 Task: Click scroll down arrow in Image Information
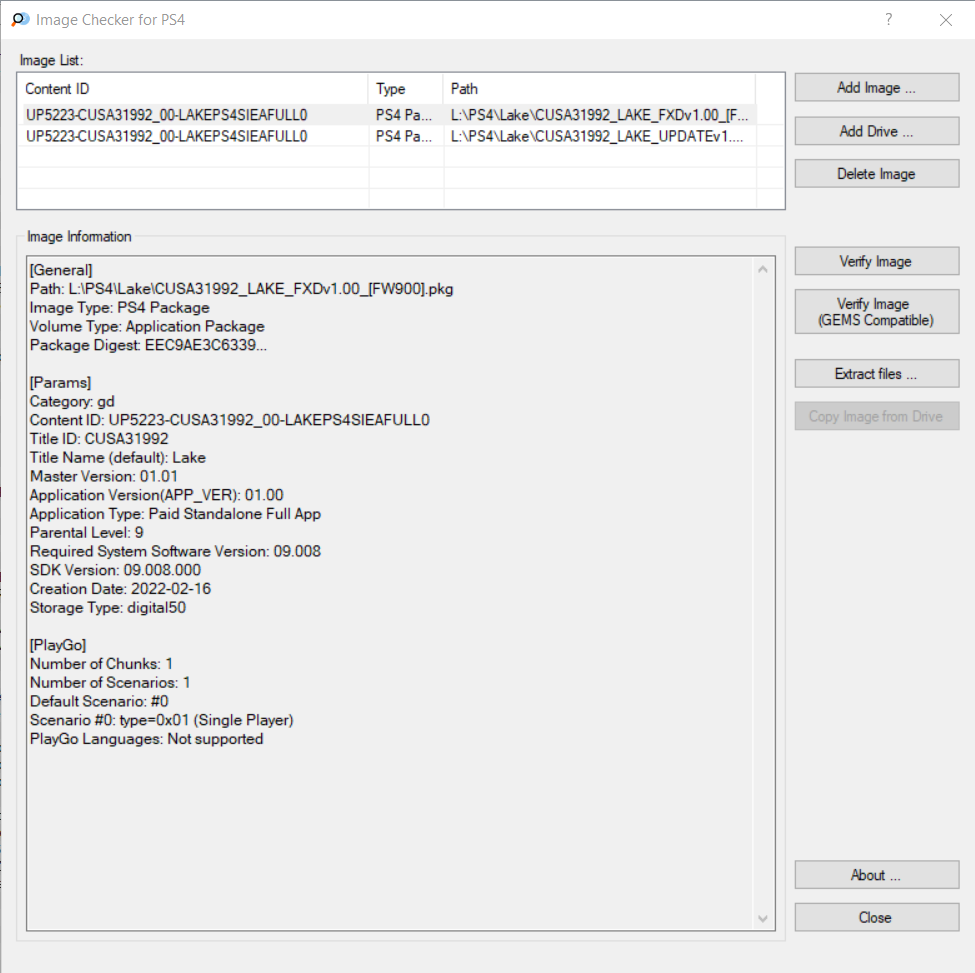click(x=763, y=918)
